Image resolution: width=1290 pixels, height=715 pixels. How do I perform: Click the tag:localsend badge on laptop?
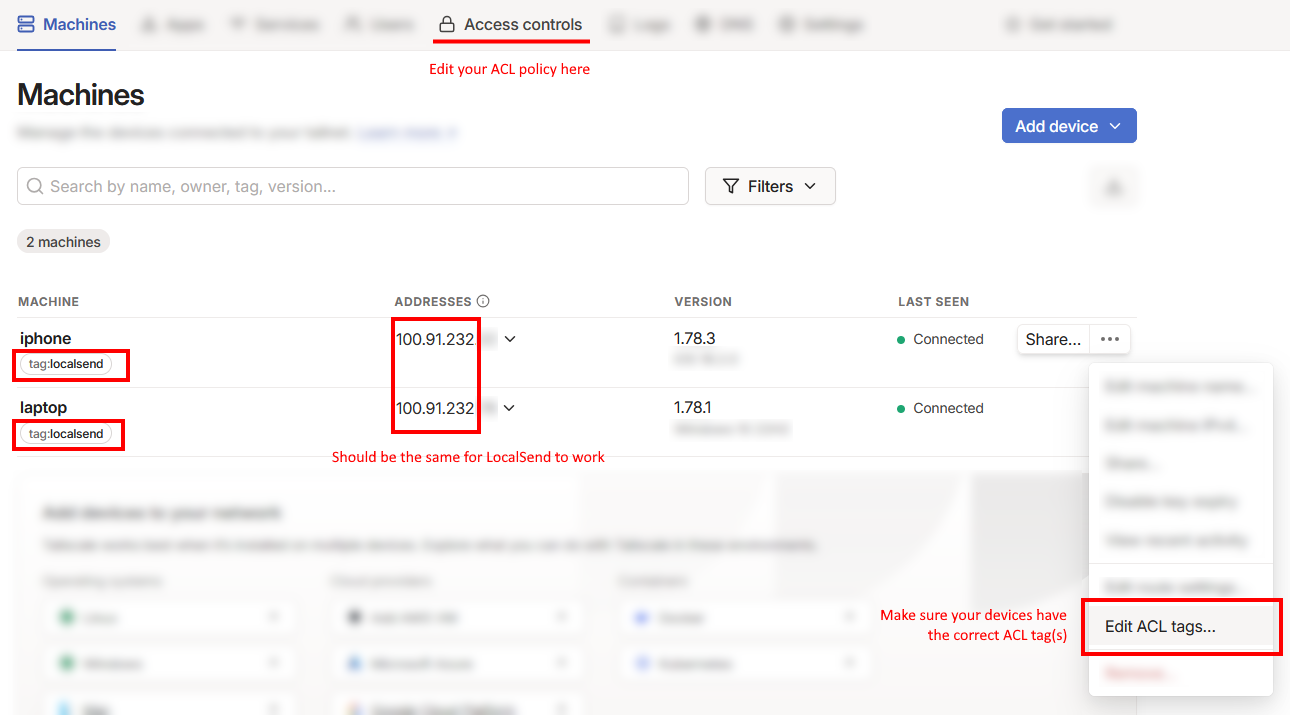pos(68,434)
